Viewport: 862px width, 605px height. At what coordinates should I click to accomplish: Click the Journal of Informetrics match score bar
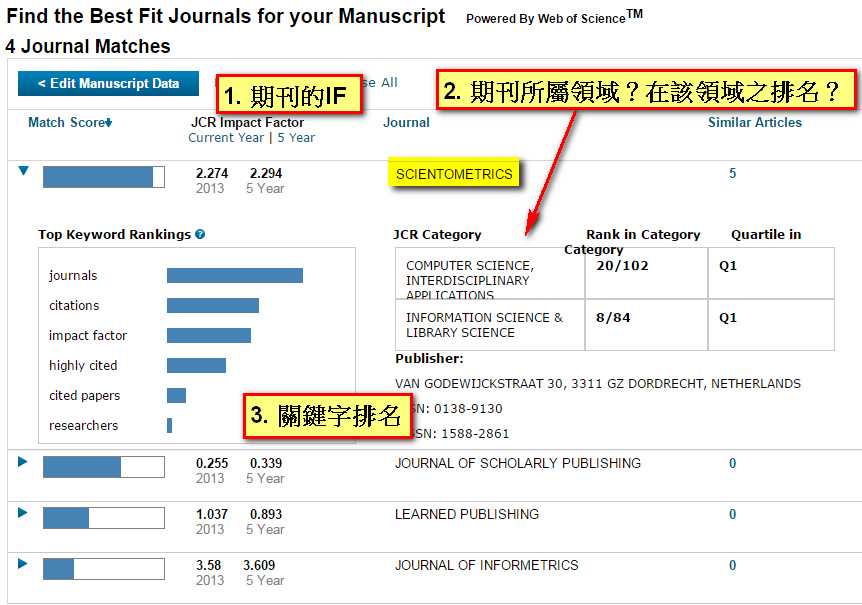point(104,569)
